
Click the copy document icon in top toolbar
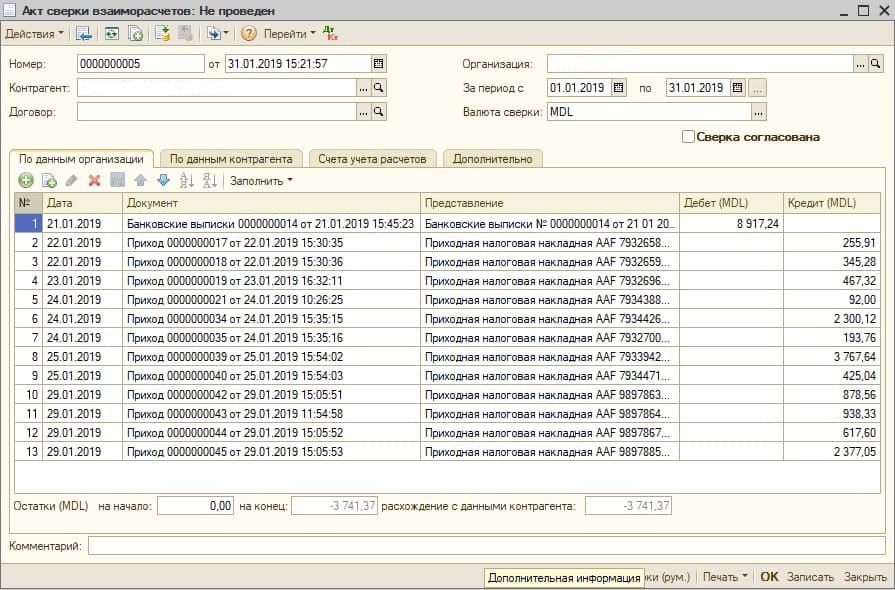coord(135,34)
